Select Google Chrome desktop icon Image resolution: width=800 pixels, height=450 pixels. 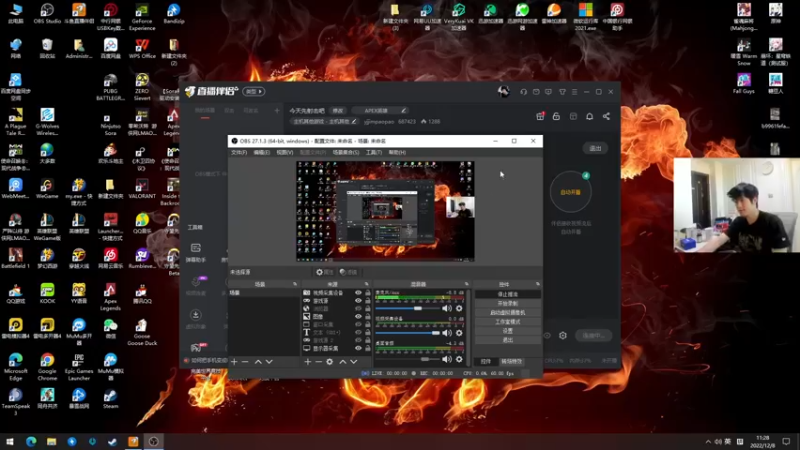(47, 367)
